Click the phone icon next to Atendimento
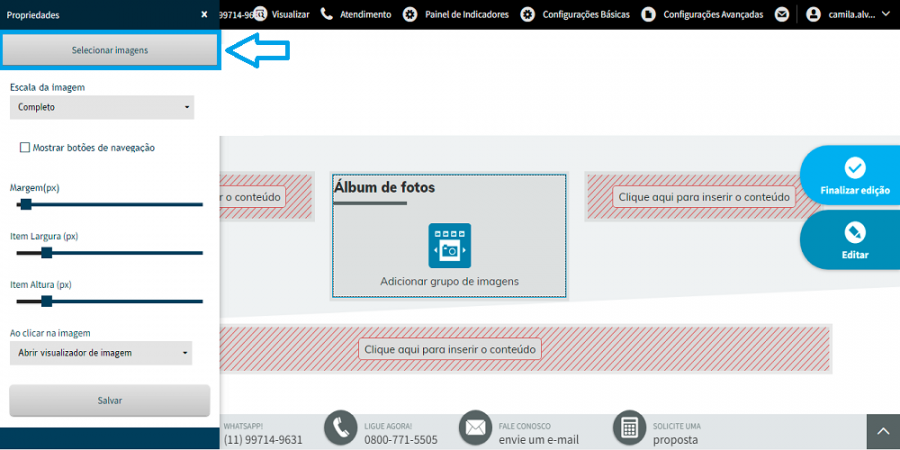 click(x=327, y=14)
